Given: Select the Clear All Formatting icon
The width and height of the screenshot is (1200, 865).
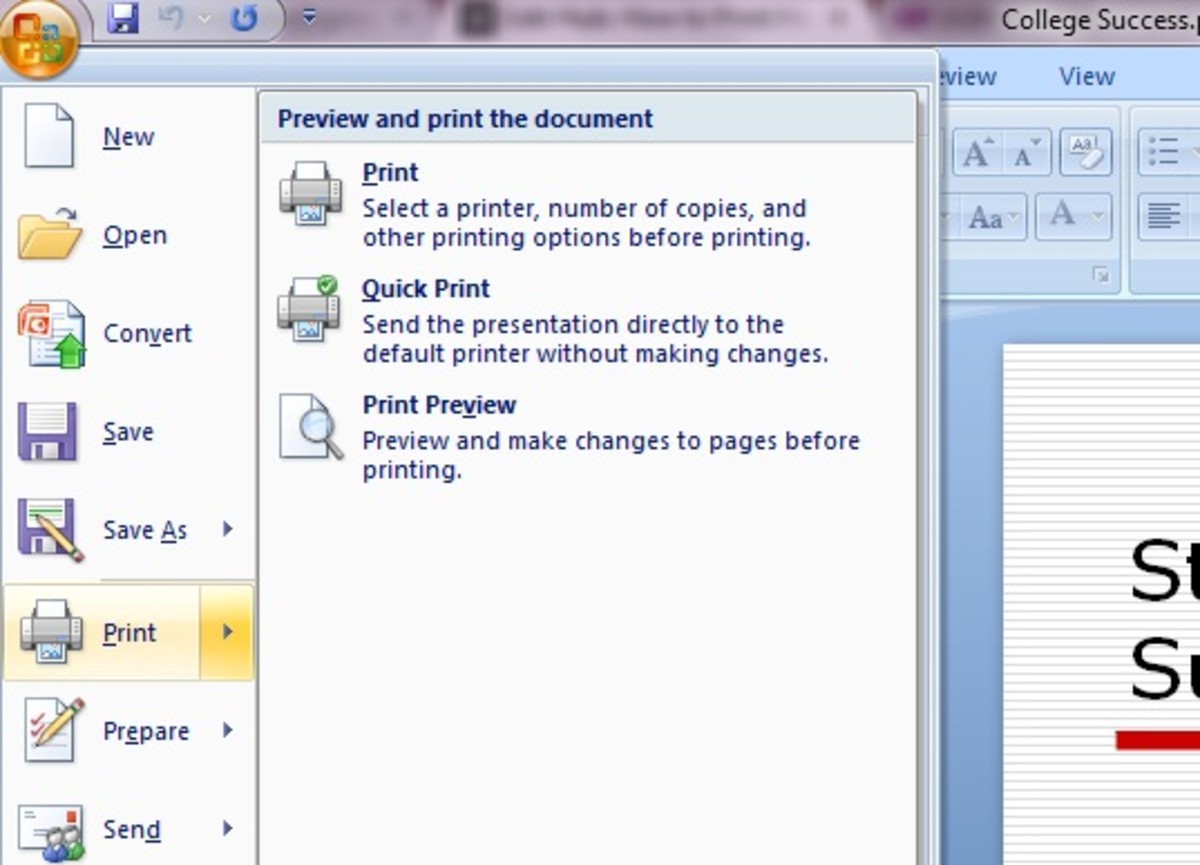Looking at the screenshot, I should (1085, 152).
